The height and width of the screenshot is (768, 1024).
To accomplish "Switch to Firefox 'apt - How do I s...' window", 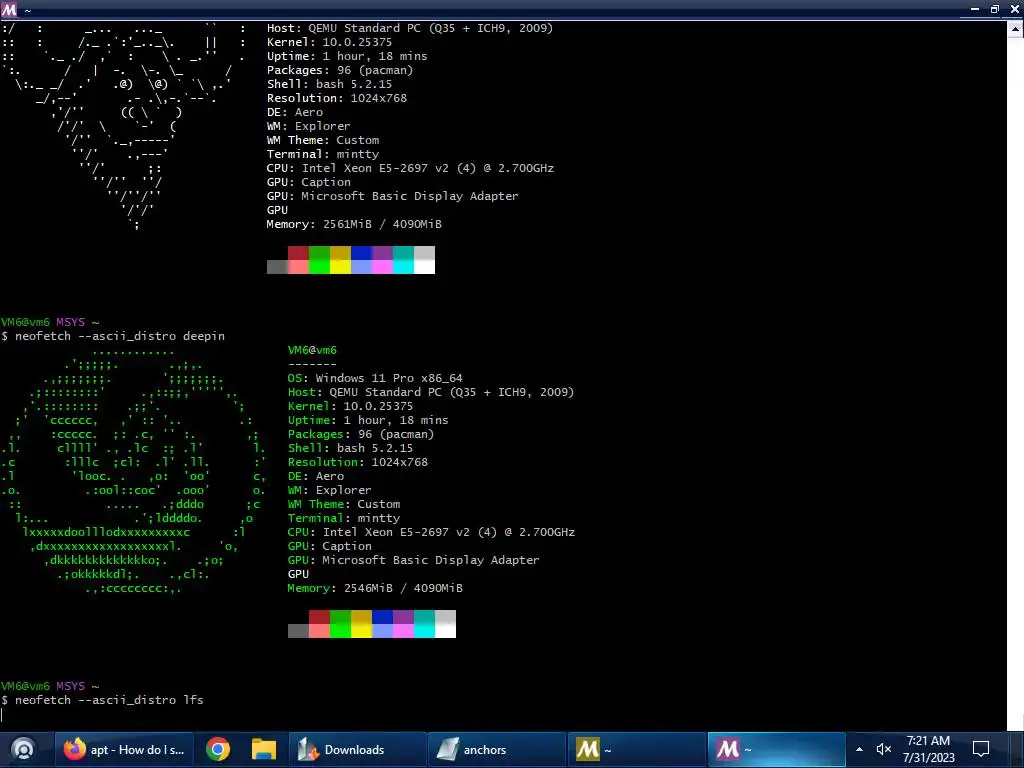I will [x=124, y=749].
